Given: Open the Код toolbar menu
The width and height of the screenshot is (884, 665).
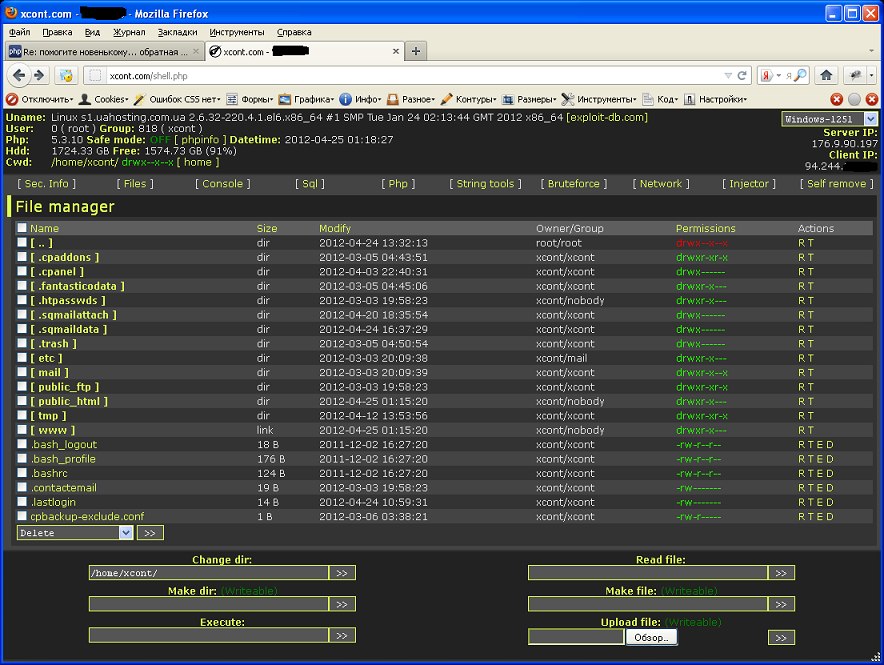Looking at the screenshot, I should 660,99.
